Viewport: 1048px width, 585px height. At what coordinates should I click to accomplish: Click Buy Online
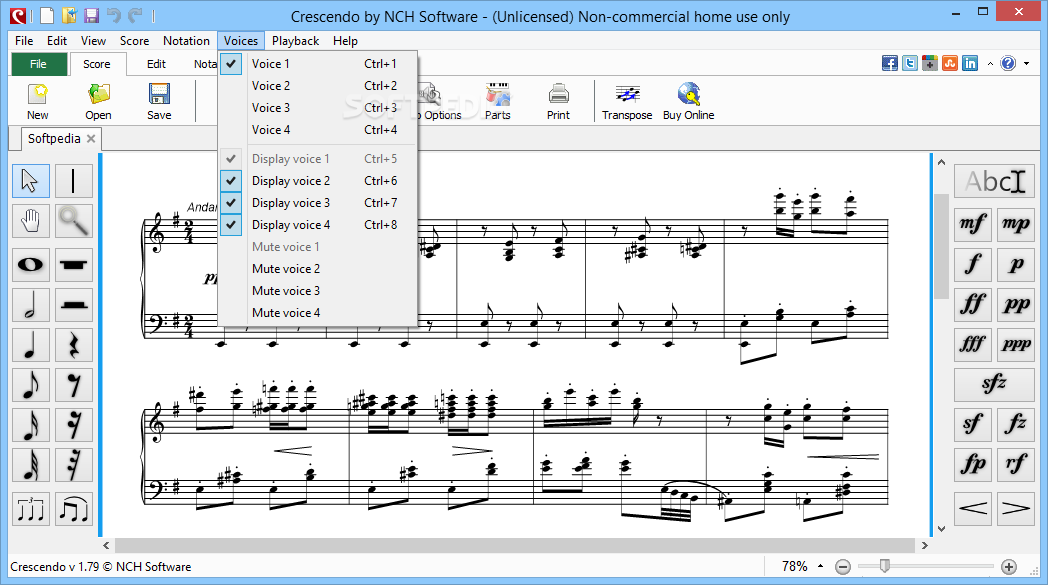688,102
